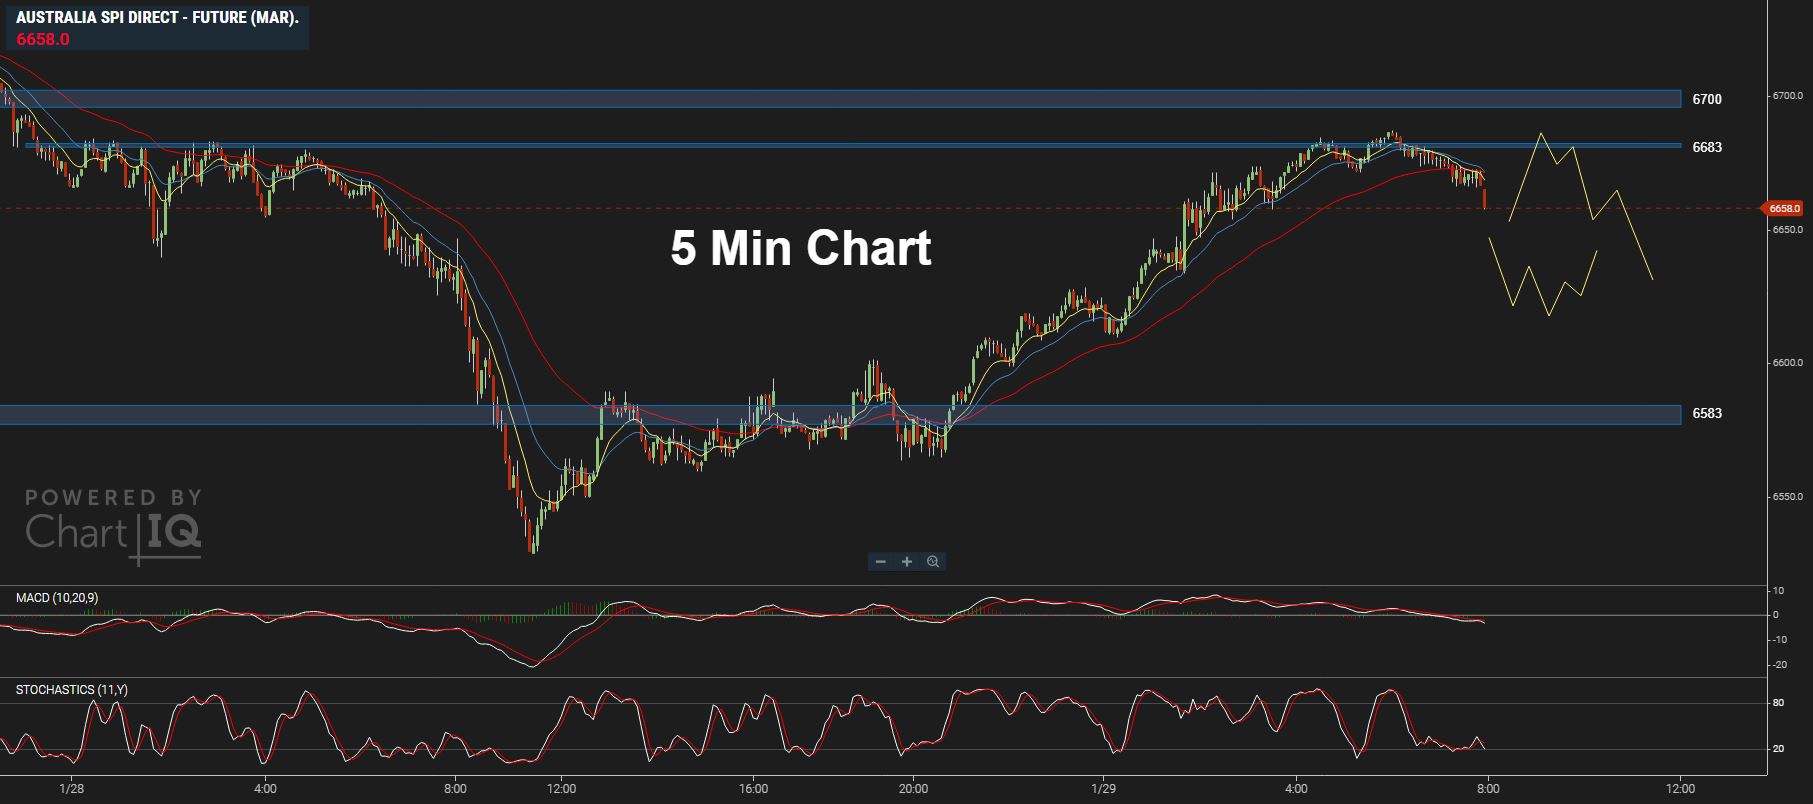The image size is (1813, 804).
Task: Click the 5 Min Chart heading text
Action: (801, 248)
